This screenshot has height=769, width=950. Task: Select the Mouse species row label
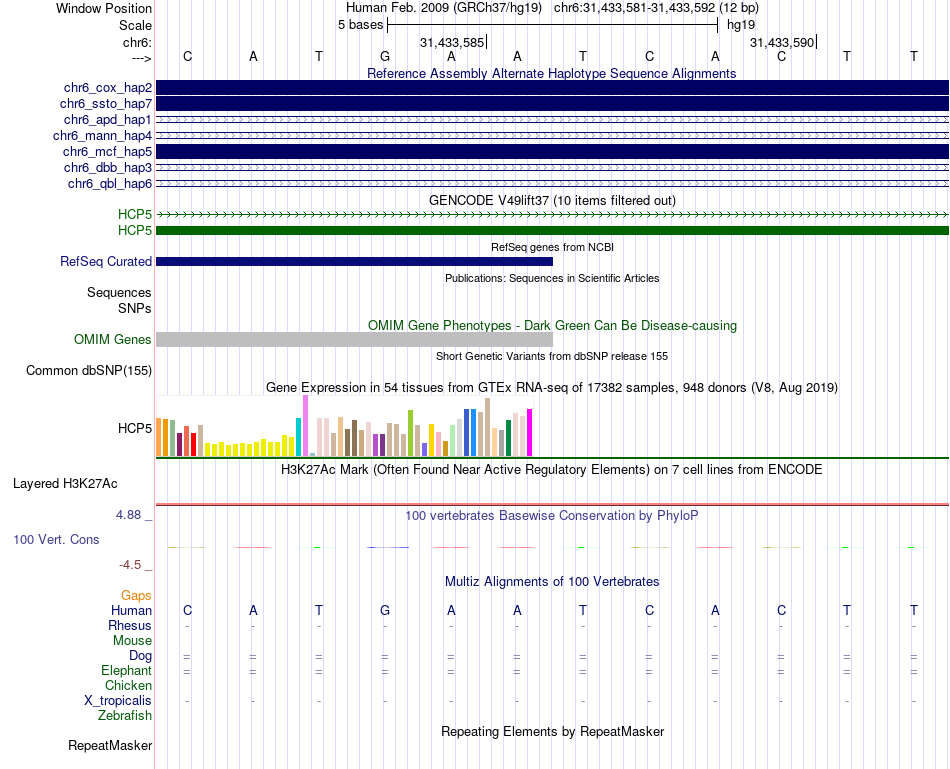click(132, 641)
